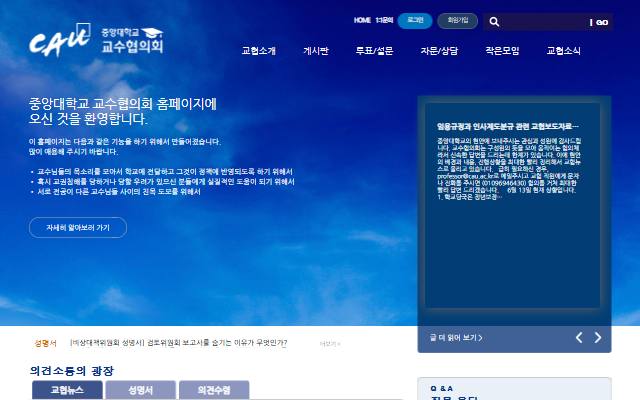640x400 pixels.
Task: Open the 1:1문의 link
Action: [x=384, y=20]
